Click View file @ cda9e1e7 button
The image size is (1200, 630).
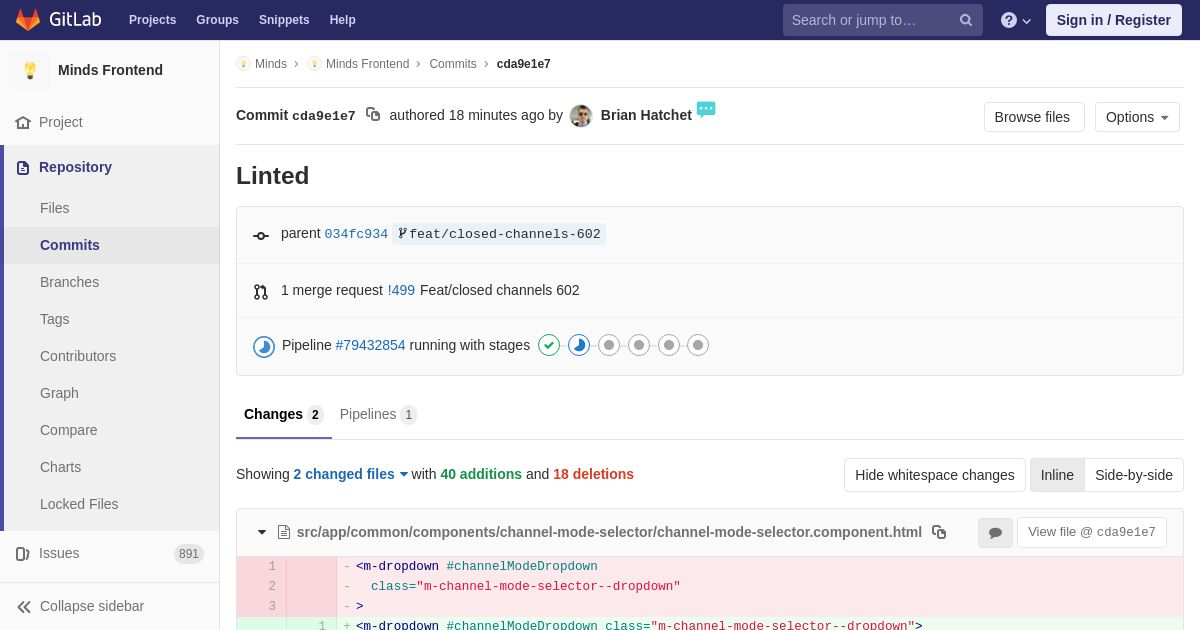click(x=1092, y=533)
